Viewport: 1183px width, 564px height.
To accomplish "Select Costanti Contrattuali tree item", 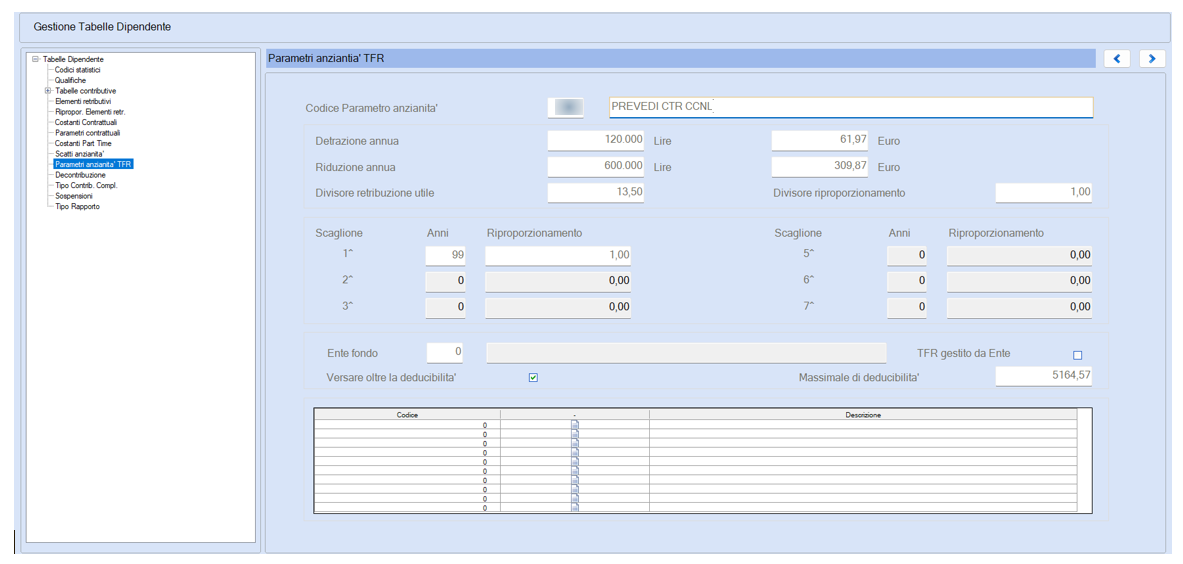I will [x=86, y=122].
